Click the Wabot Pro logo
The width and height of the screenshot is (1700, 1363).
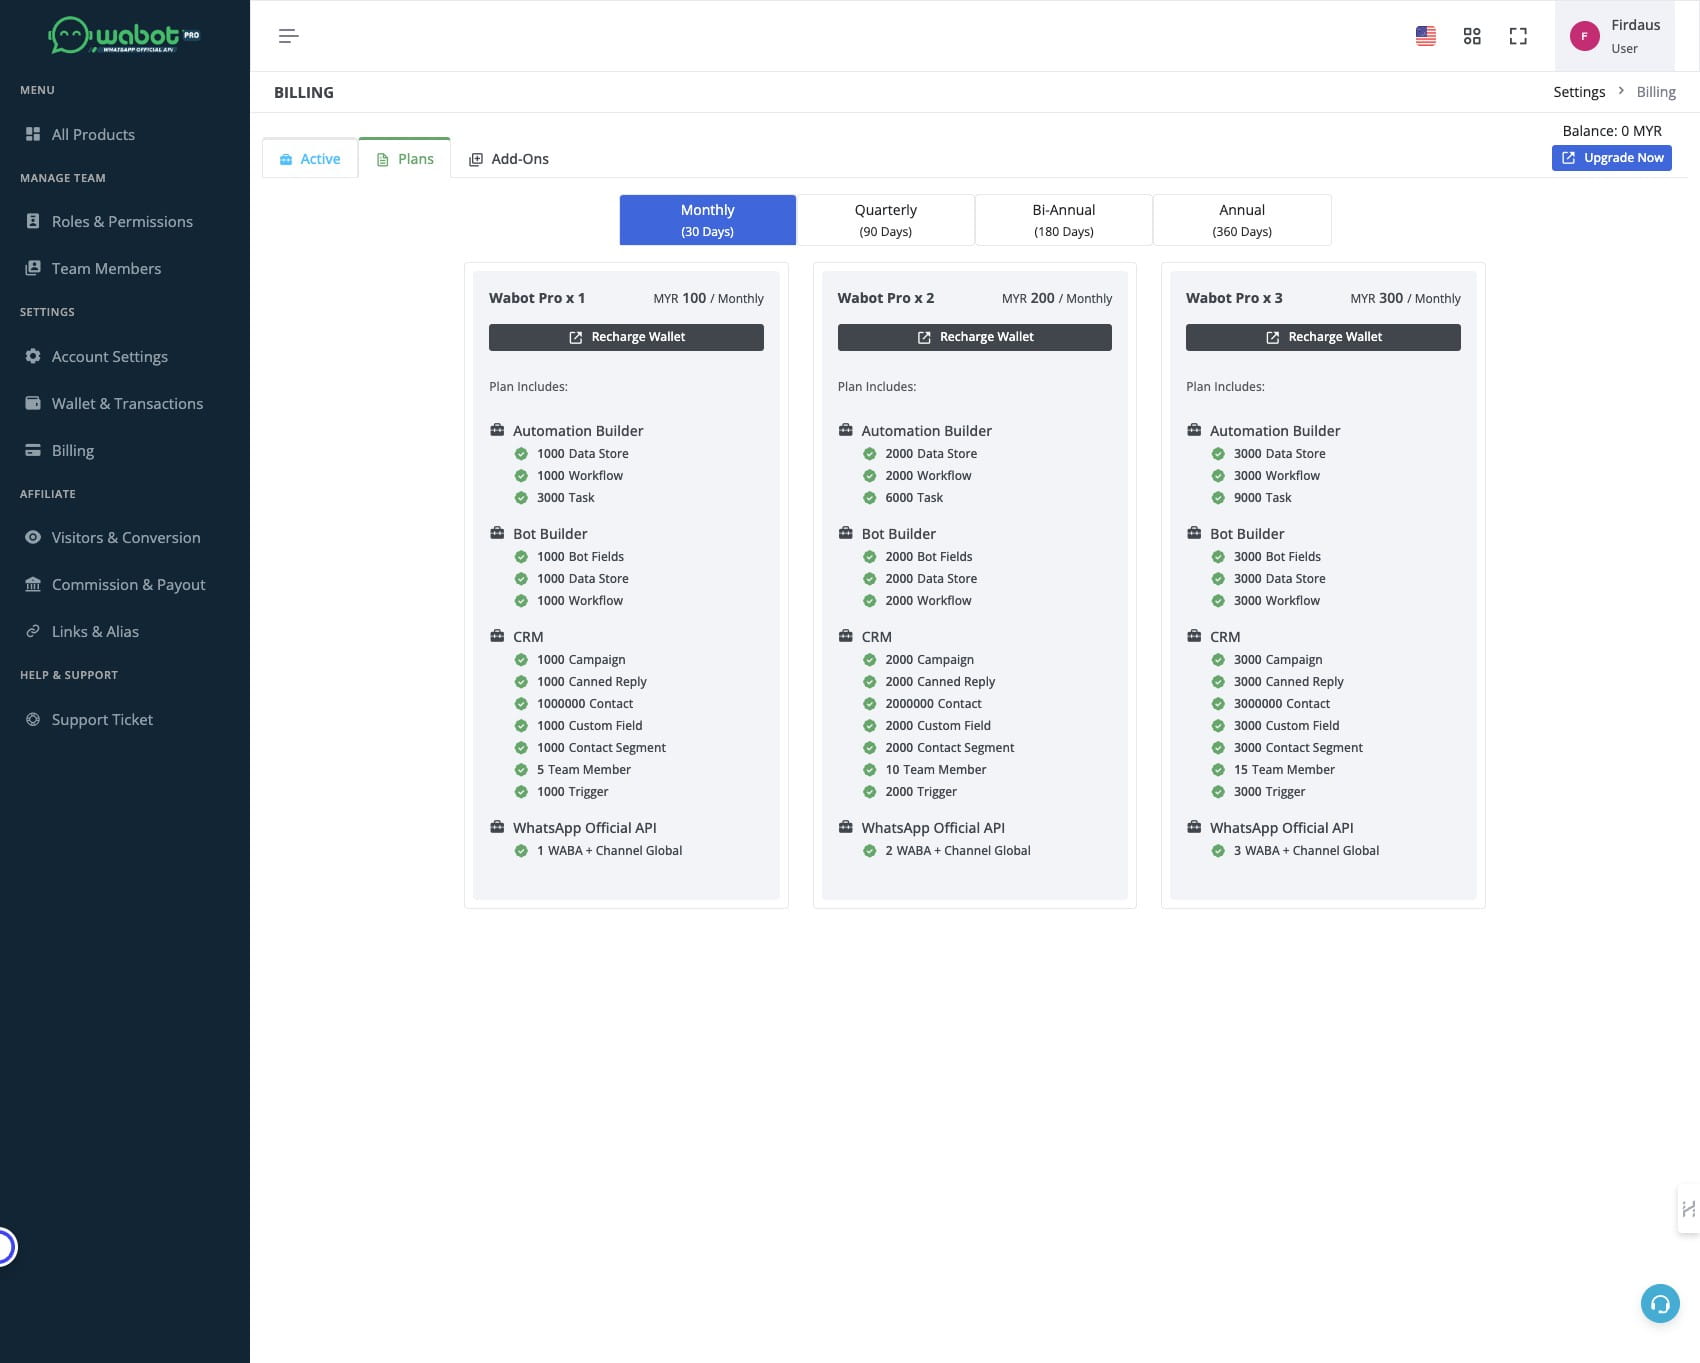tap(124, 36)
